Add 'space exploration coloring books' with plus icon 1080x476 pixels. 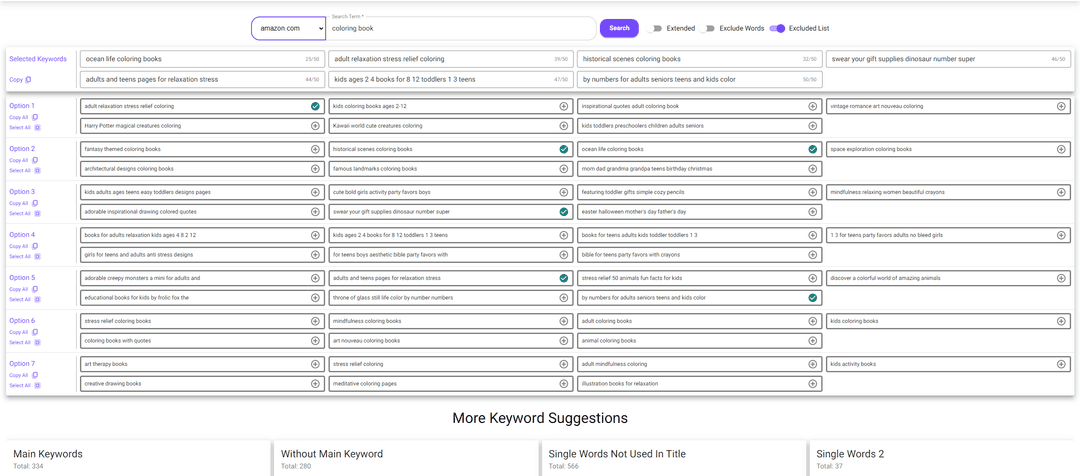[1061, 149]
